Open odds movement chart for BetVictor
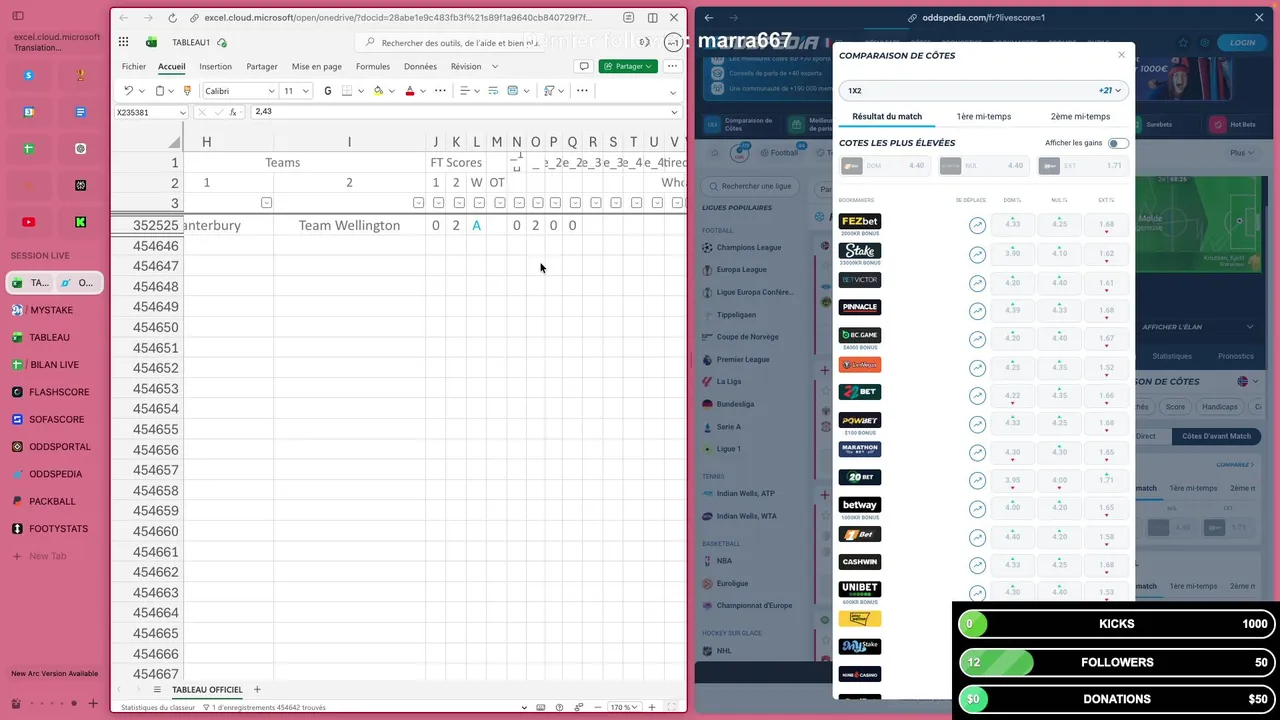The width and height of the screenshot is (1280, 720). click(977, 284)
